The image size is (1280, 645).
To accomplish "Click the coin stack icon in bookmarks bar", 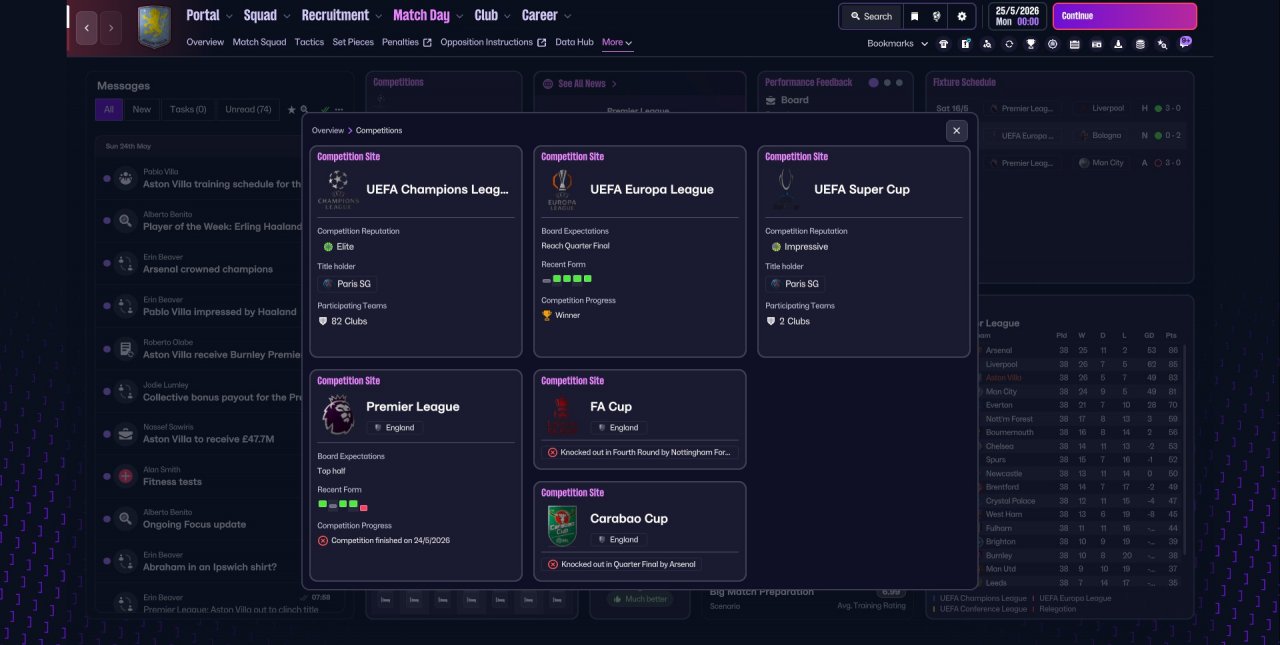I will (x=1140, y=44).
